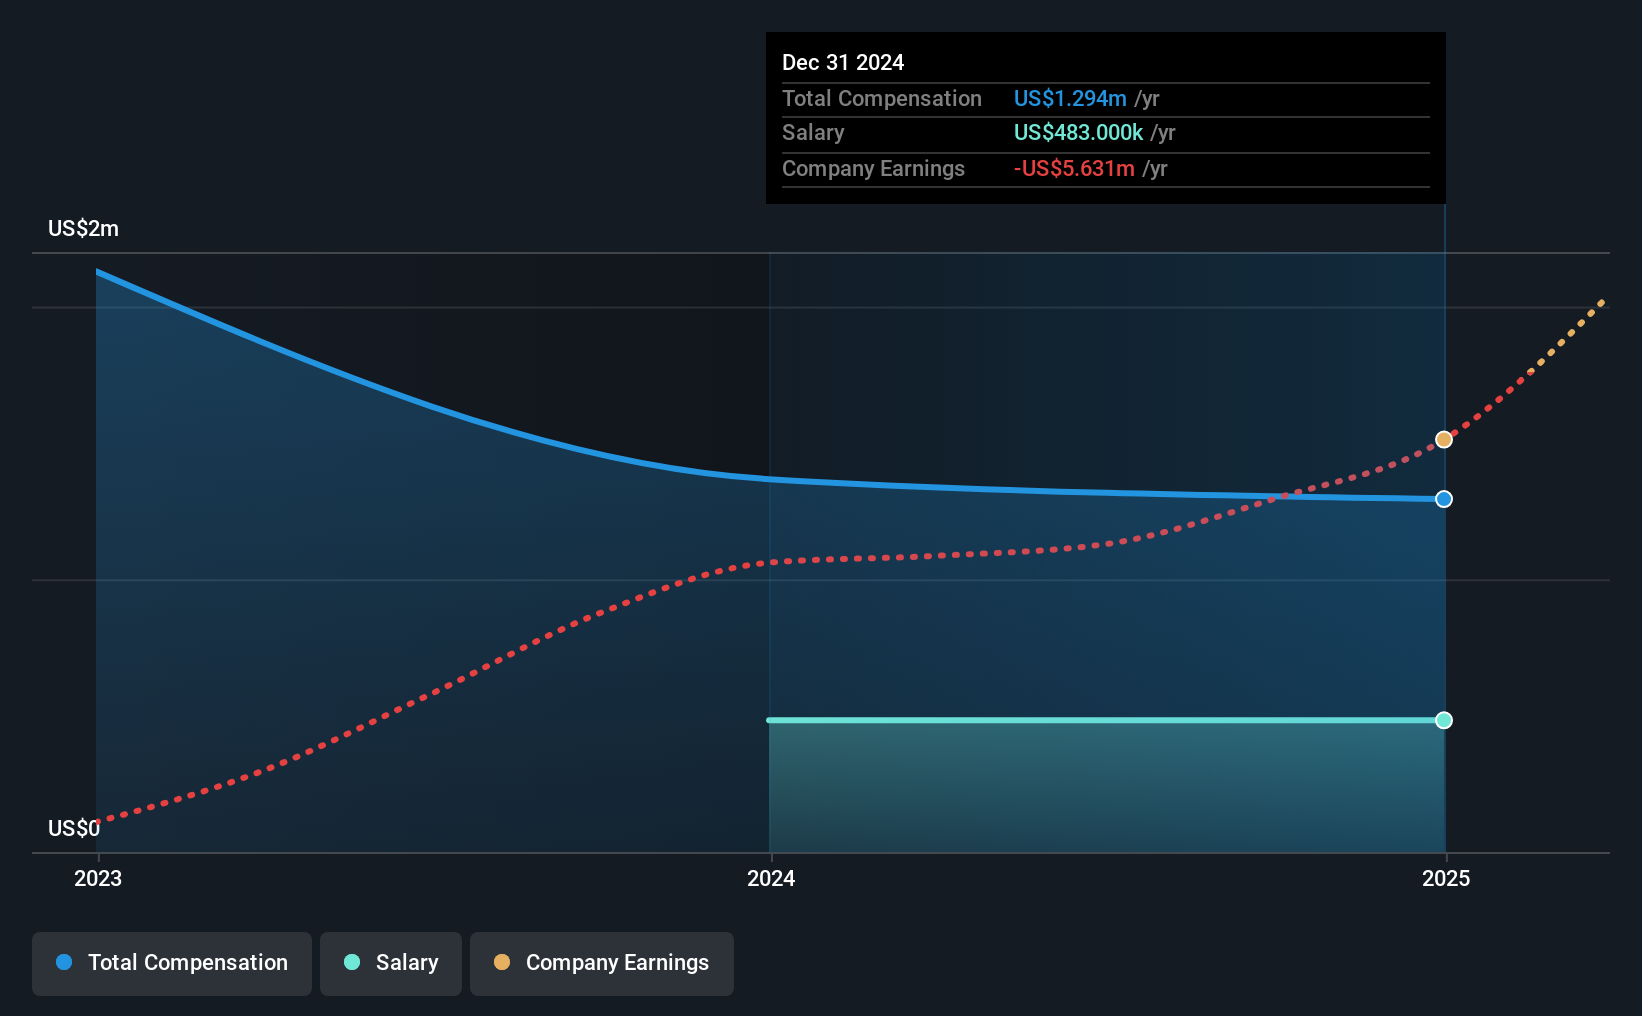Click the 2025 x-axis label
Image resolution: width=1642 pixels, height=1016 pixels.
point(1446,878)
